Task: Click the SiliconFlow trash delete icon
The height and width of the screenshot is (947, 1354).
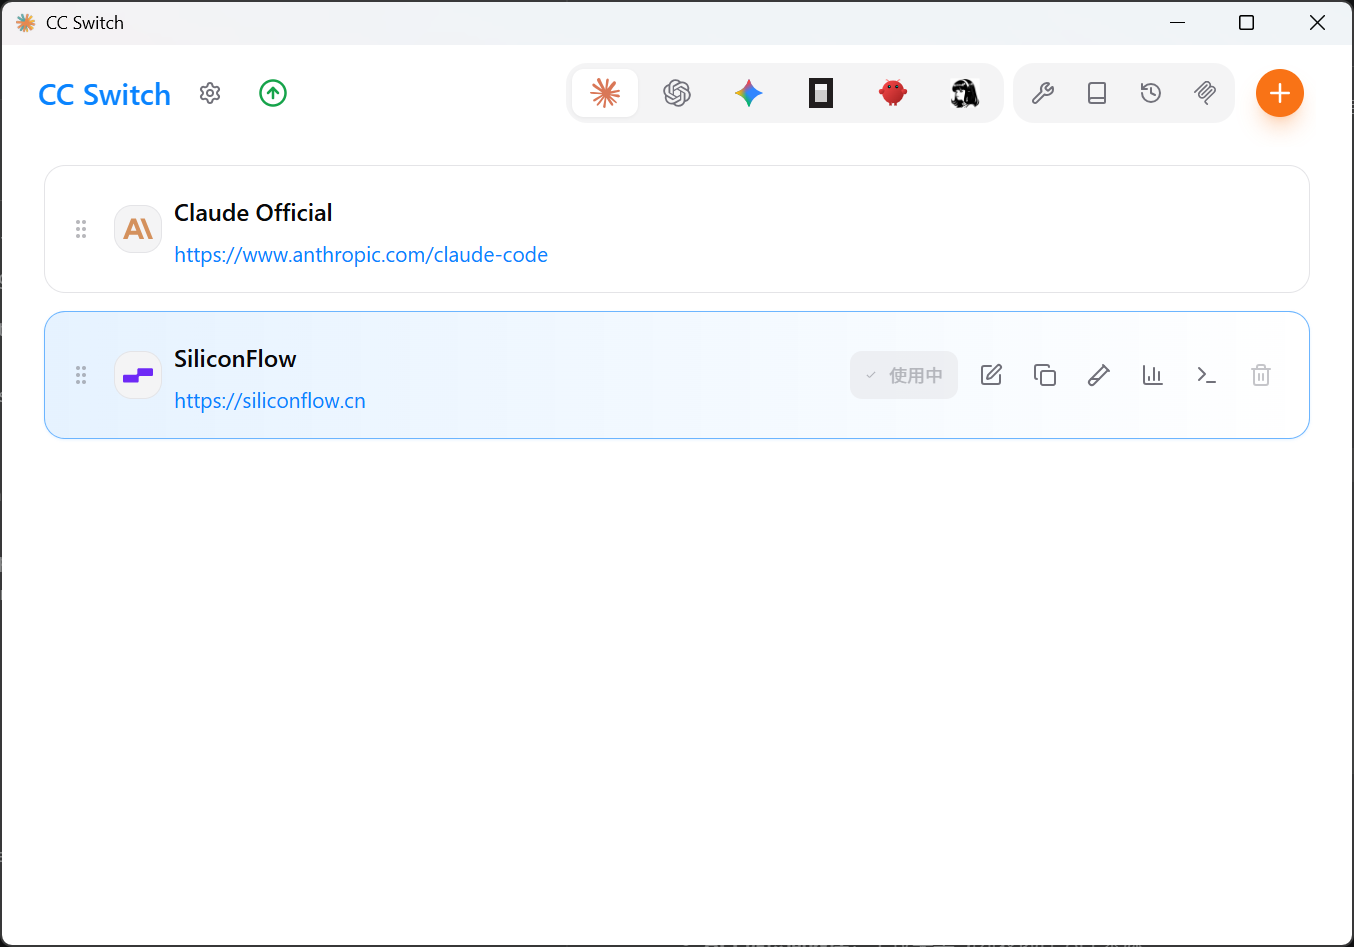Action: pyautogui.click(x=1261, y=375)
